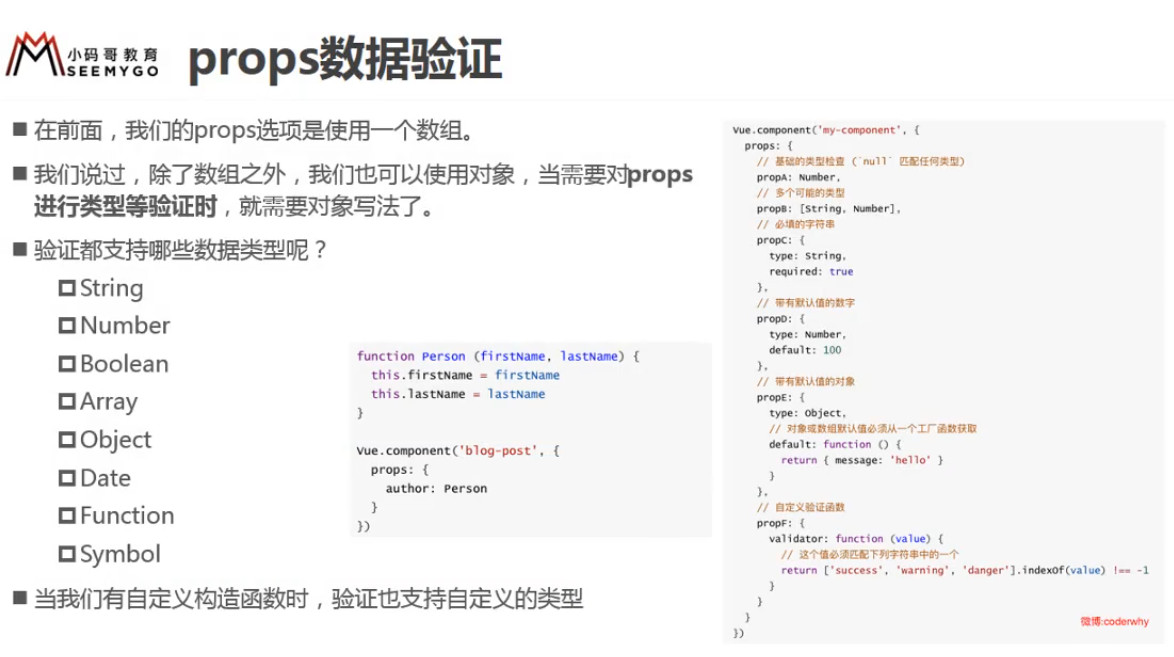Select the code line 'this.firstName = firstName'

pos(465,375)
